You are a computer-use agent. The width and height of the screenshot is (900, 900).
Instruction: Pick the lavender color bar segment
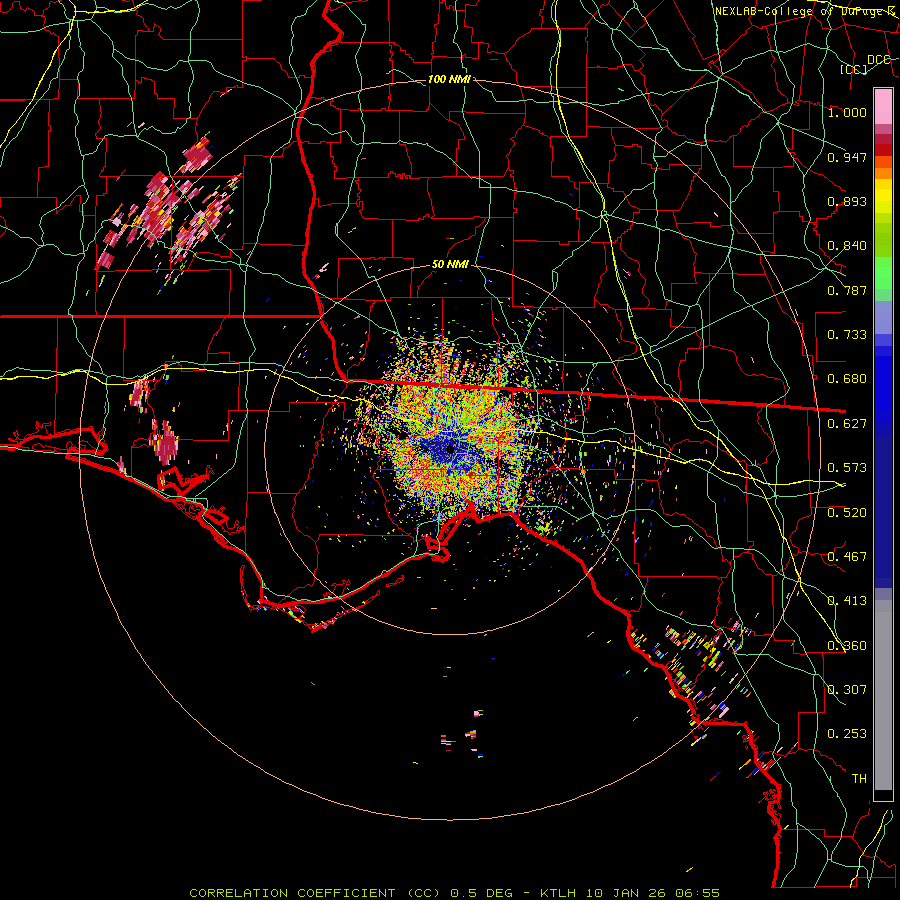[883, 318]
